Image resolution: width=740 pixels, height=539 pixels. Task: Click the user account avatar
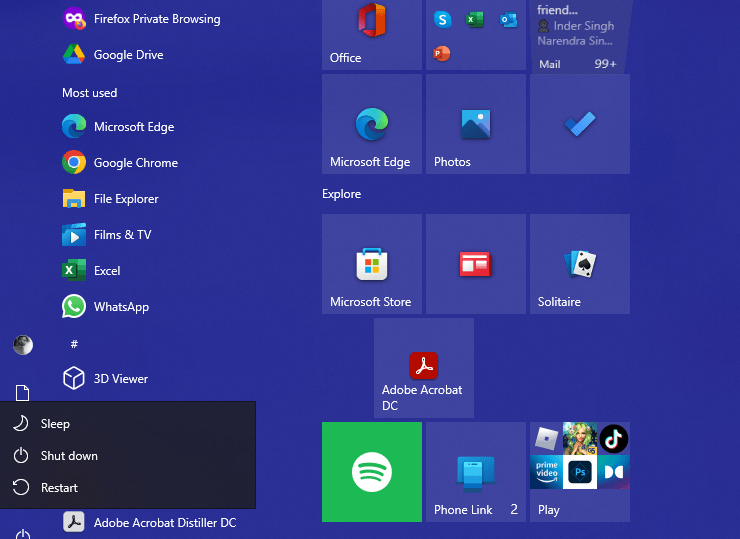[23, 345]
